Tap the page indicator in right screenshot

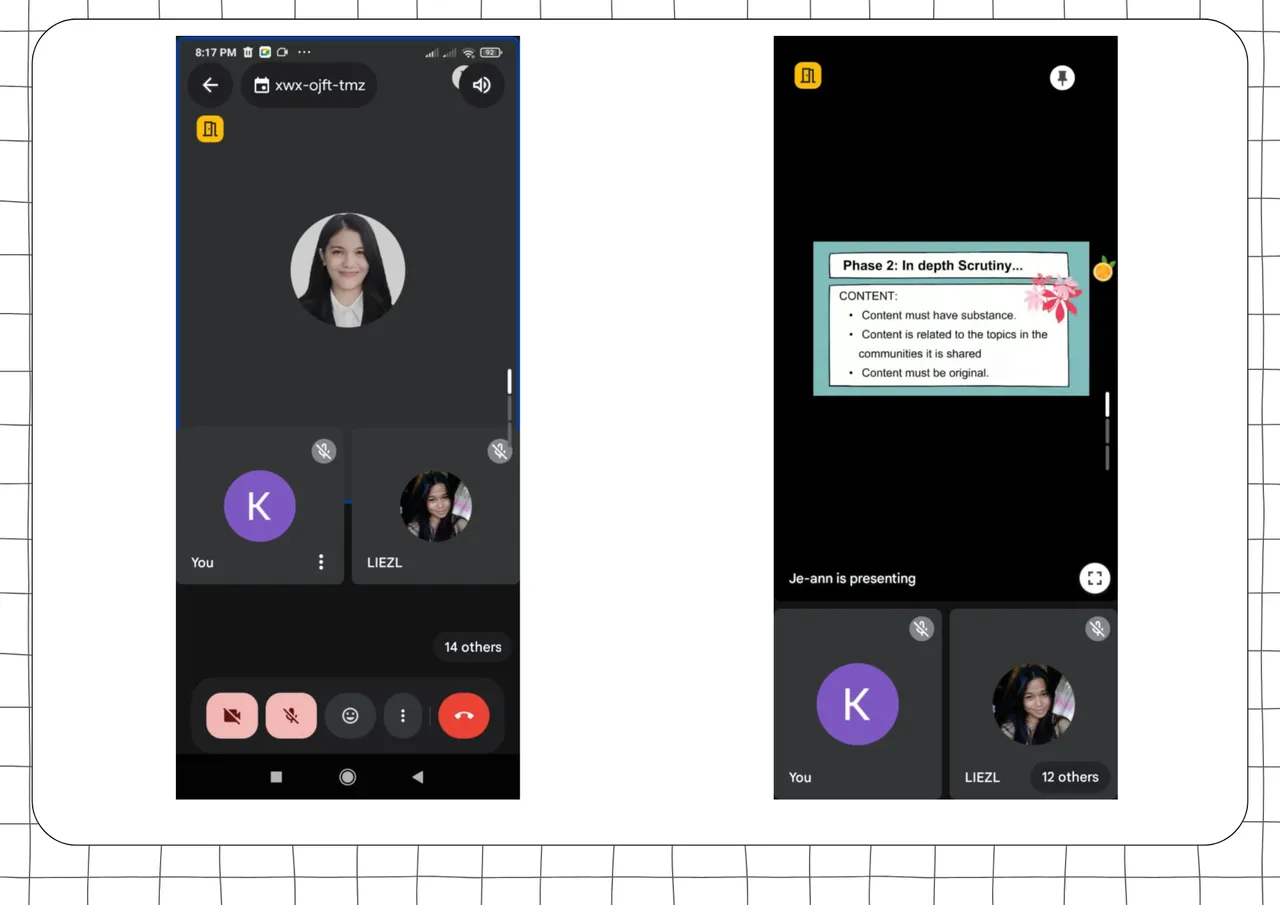(x=1107, y=431)
